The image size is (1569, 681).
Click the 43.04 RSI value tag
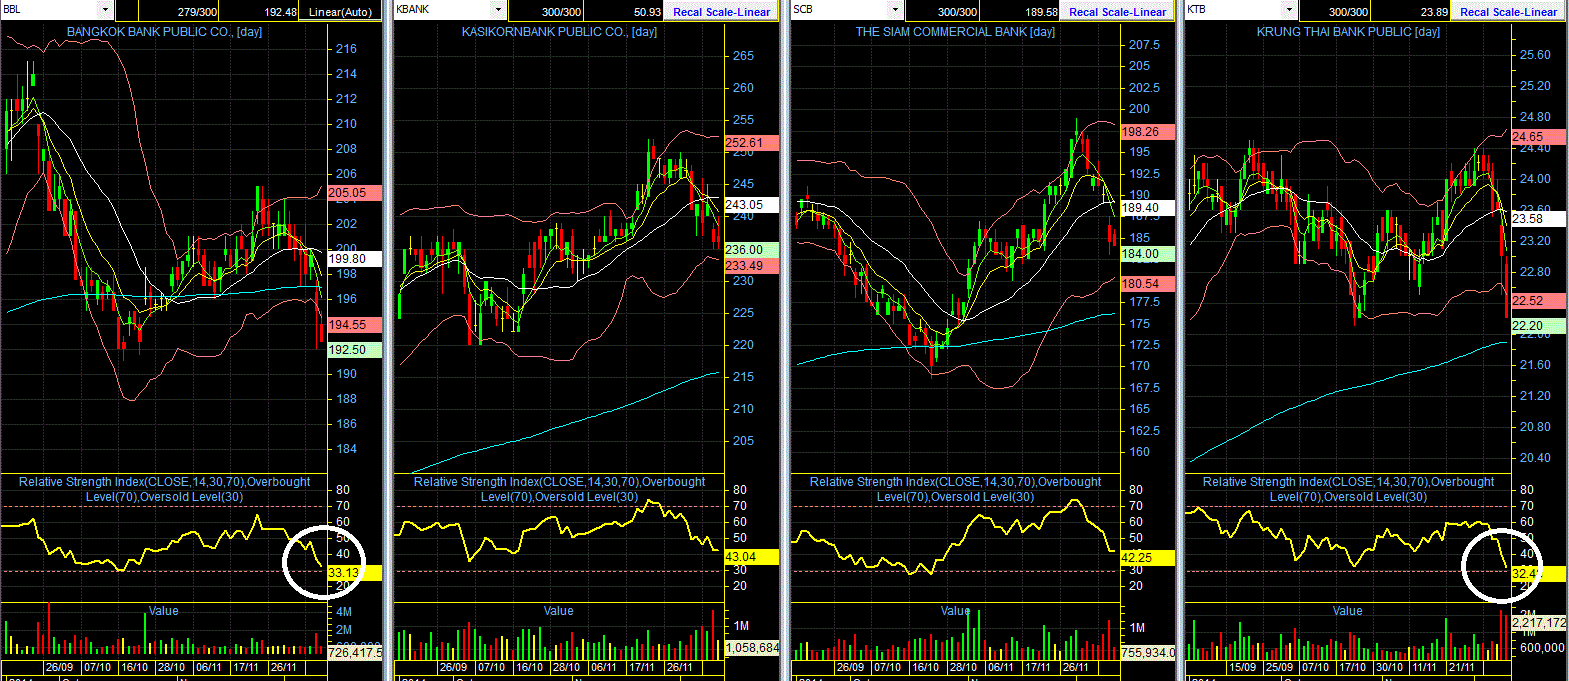point(751,557)
